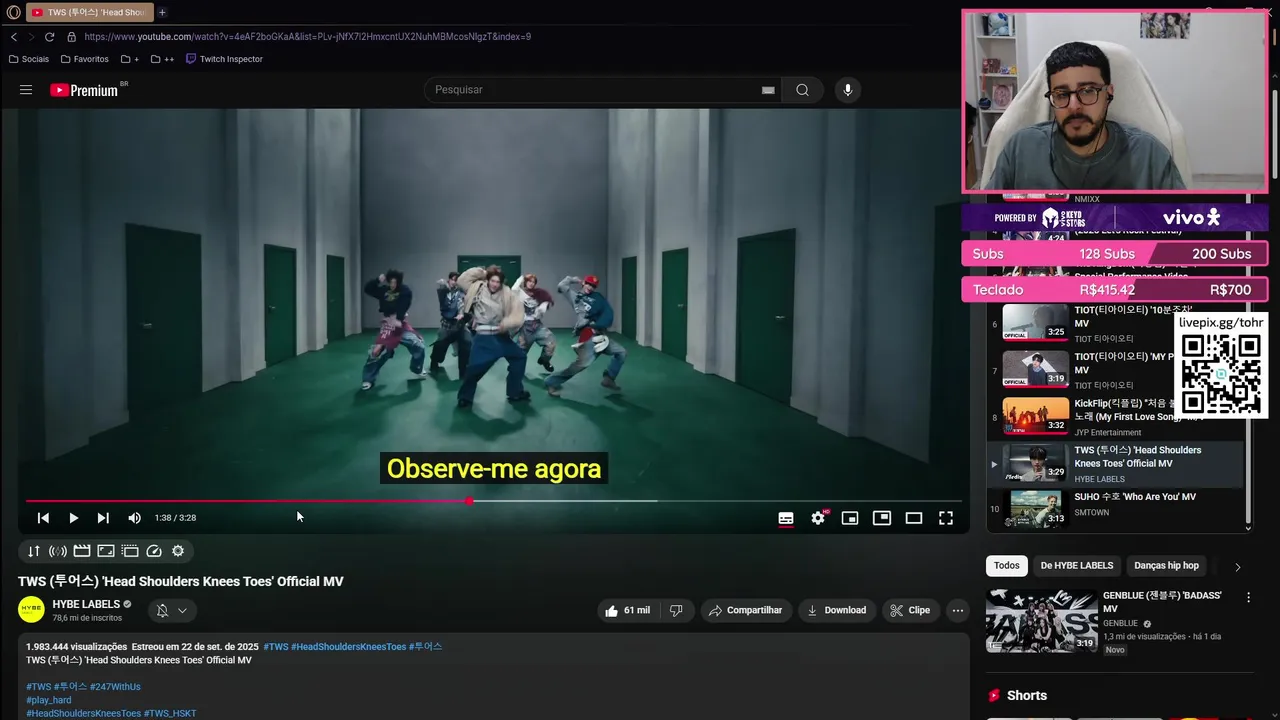Click the site lock security icon
Viewport: 1280px width, 720px height.
click(x=71, y=37)
